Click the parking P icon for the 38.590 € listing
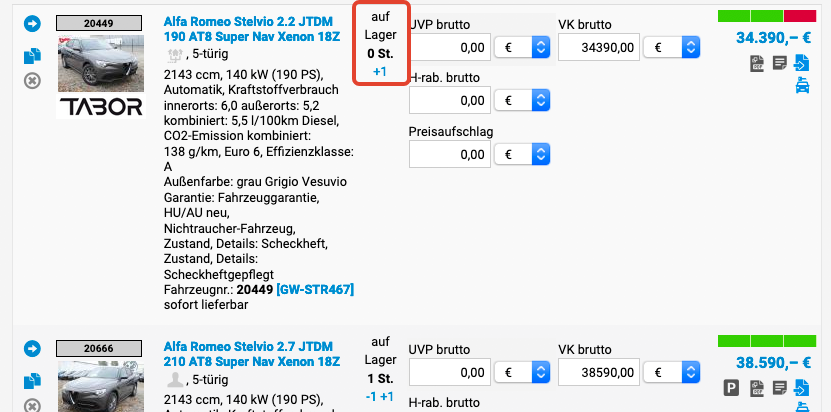The image size is (831, 412). [732, 388]
